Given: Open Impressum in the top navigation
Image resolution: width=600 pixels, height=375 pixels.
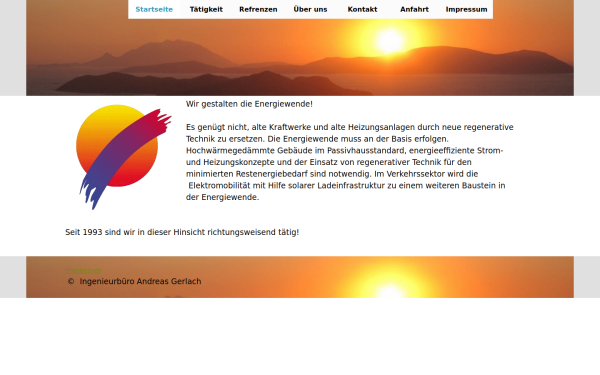Looking at the screenshot, I should 466,9.
